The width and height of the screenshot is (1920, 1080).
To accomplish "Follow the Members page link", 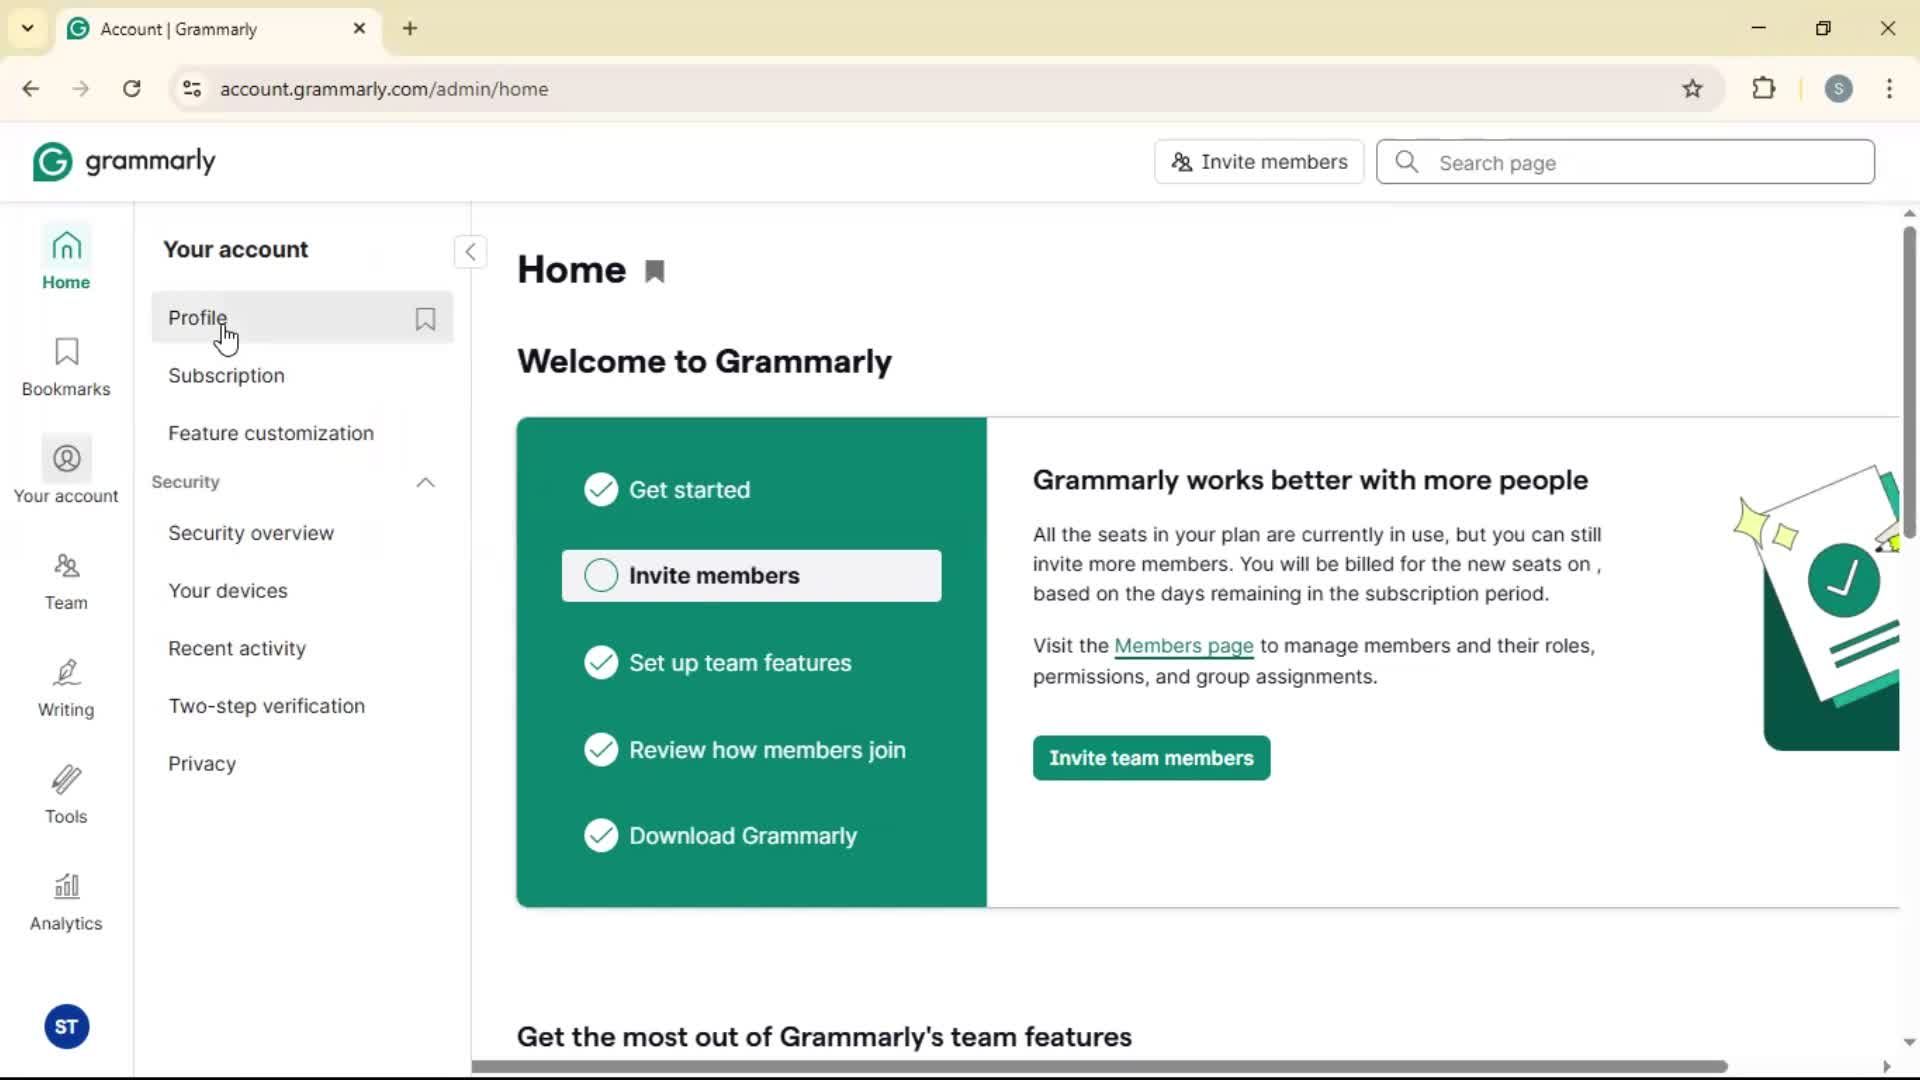I will pos(1183,646).
